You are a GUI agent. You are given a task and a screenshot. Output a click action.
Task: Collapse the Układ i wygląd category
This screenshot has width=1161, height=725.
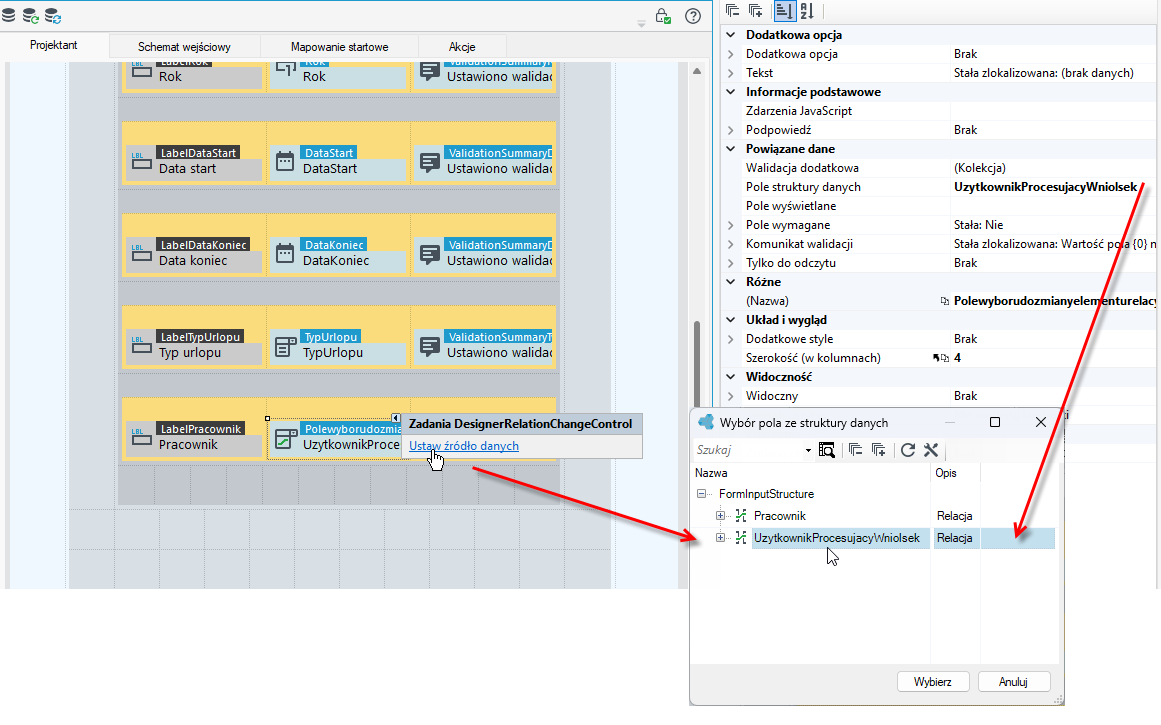coord(731,320)
